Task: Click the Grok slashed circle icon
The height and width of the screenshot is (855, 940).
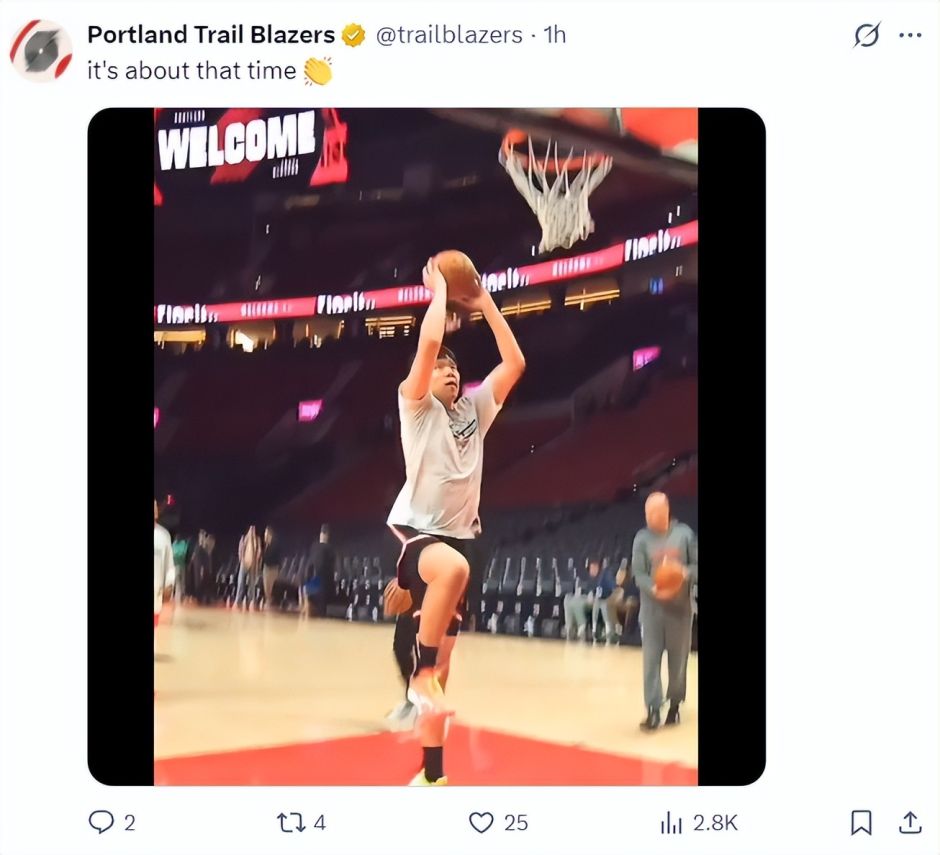Action: click(866, 35)
